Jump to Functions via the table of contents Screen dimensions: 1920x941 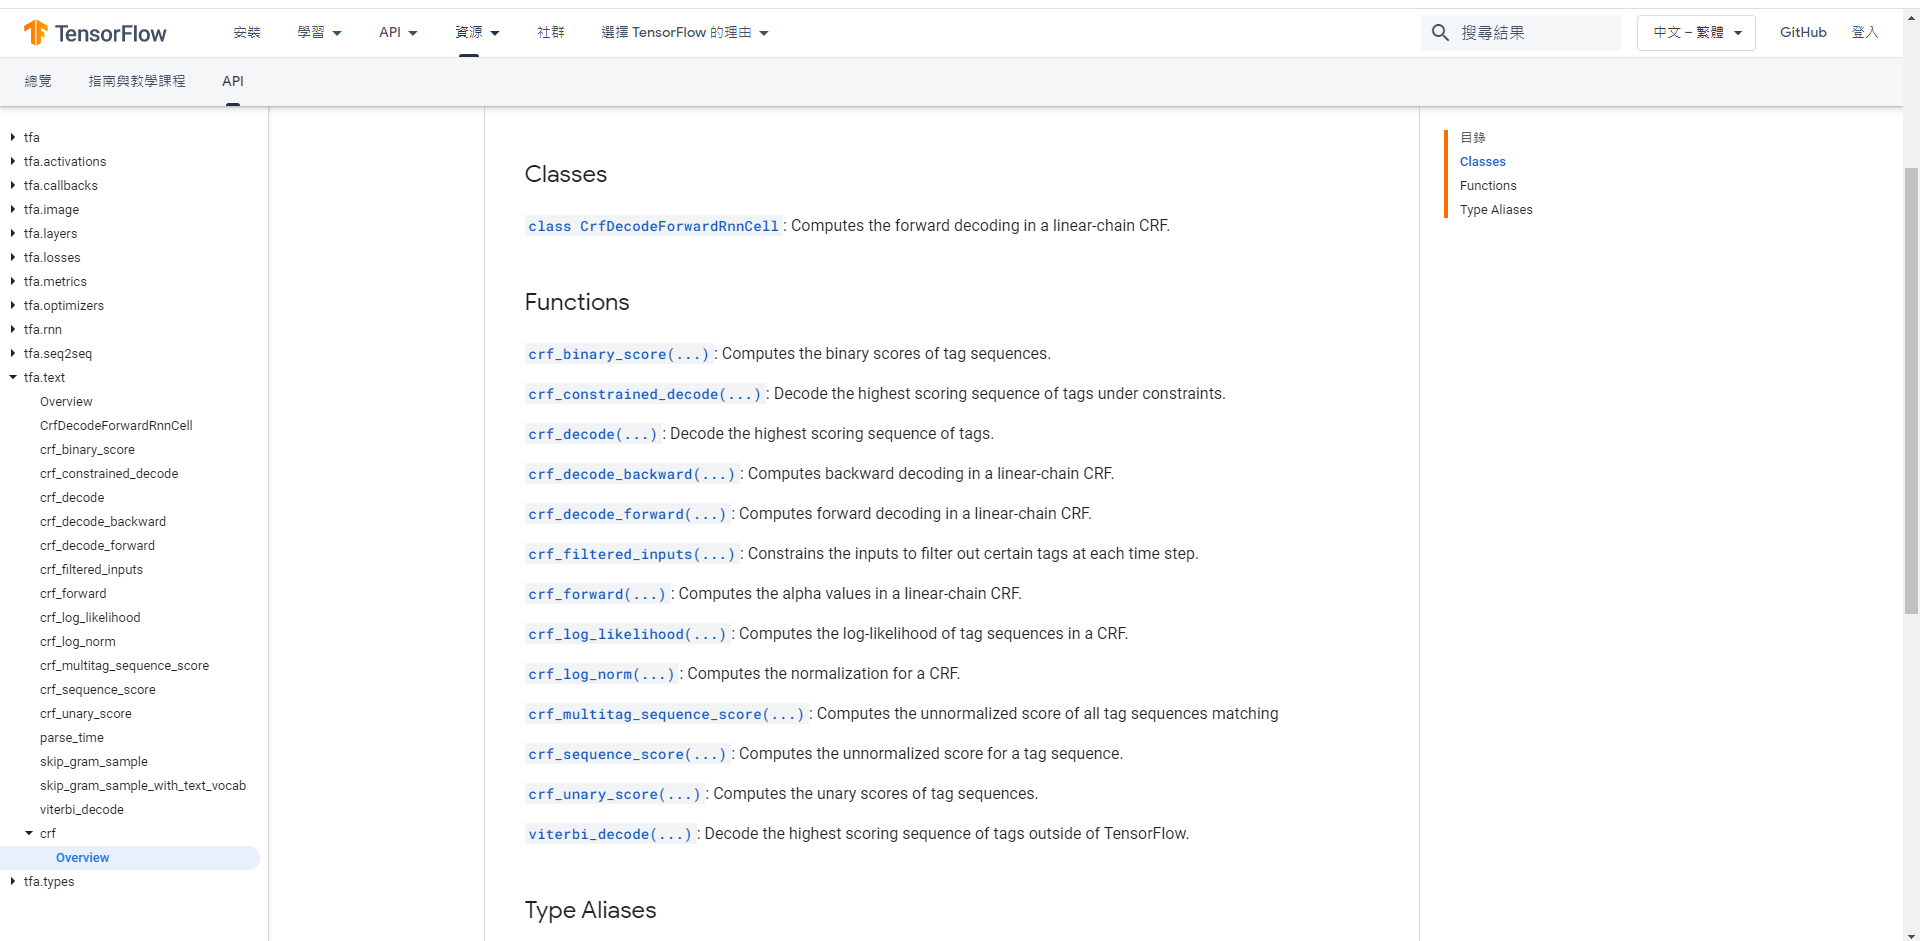(x=1488, y=185)
